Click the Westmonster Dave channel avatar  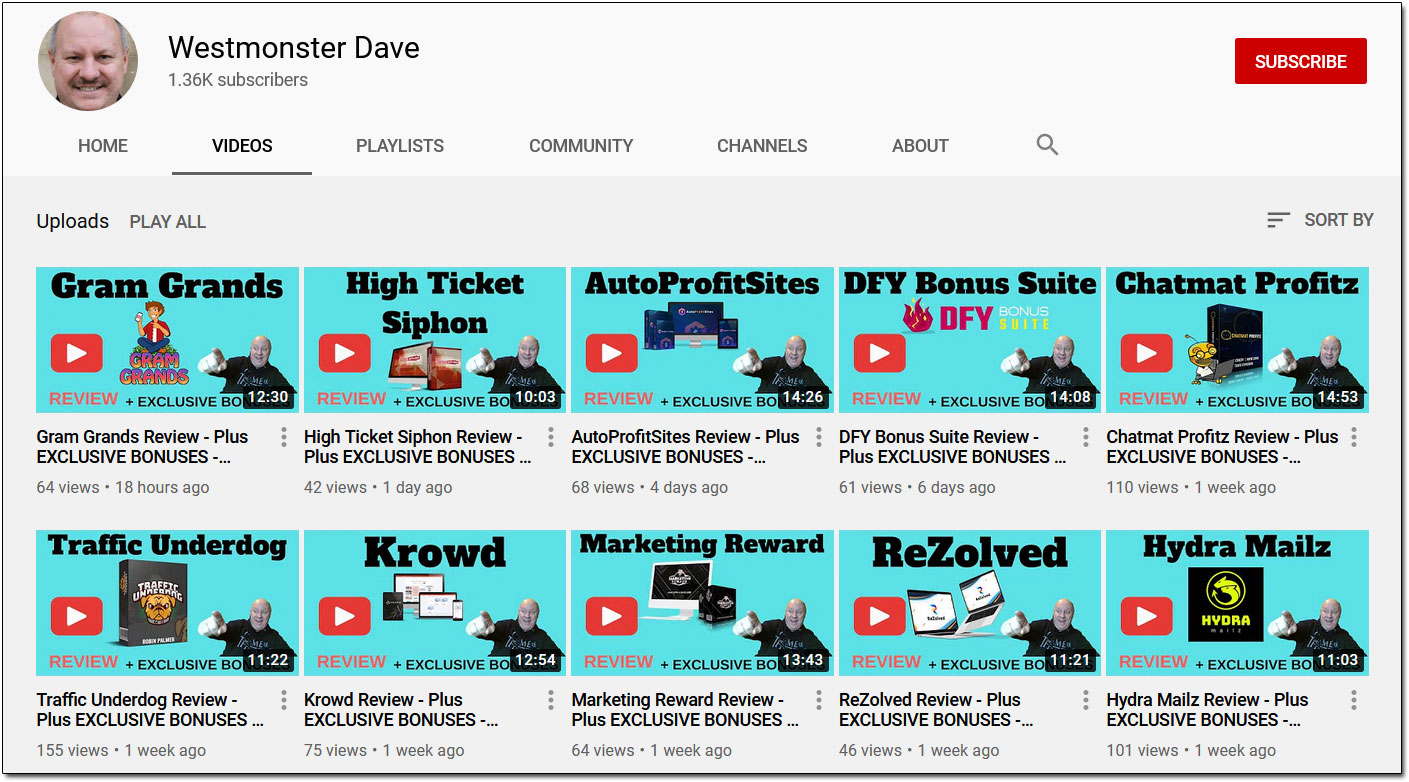88,62
